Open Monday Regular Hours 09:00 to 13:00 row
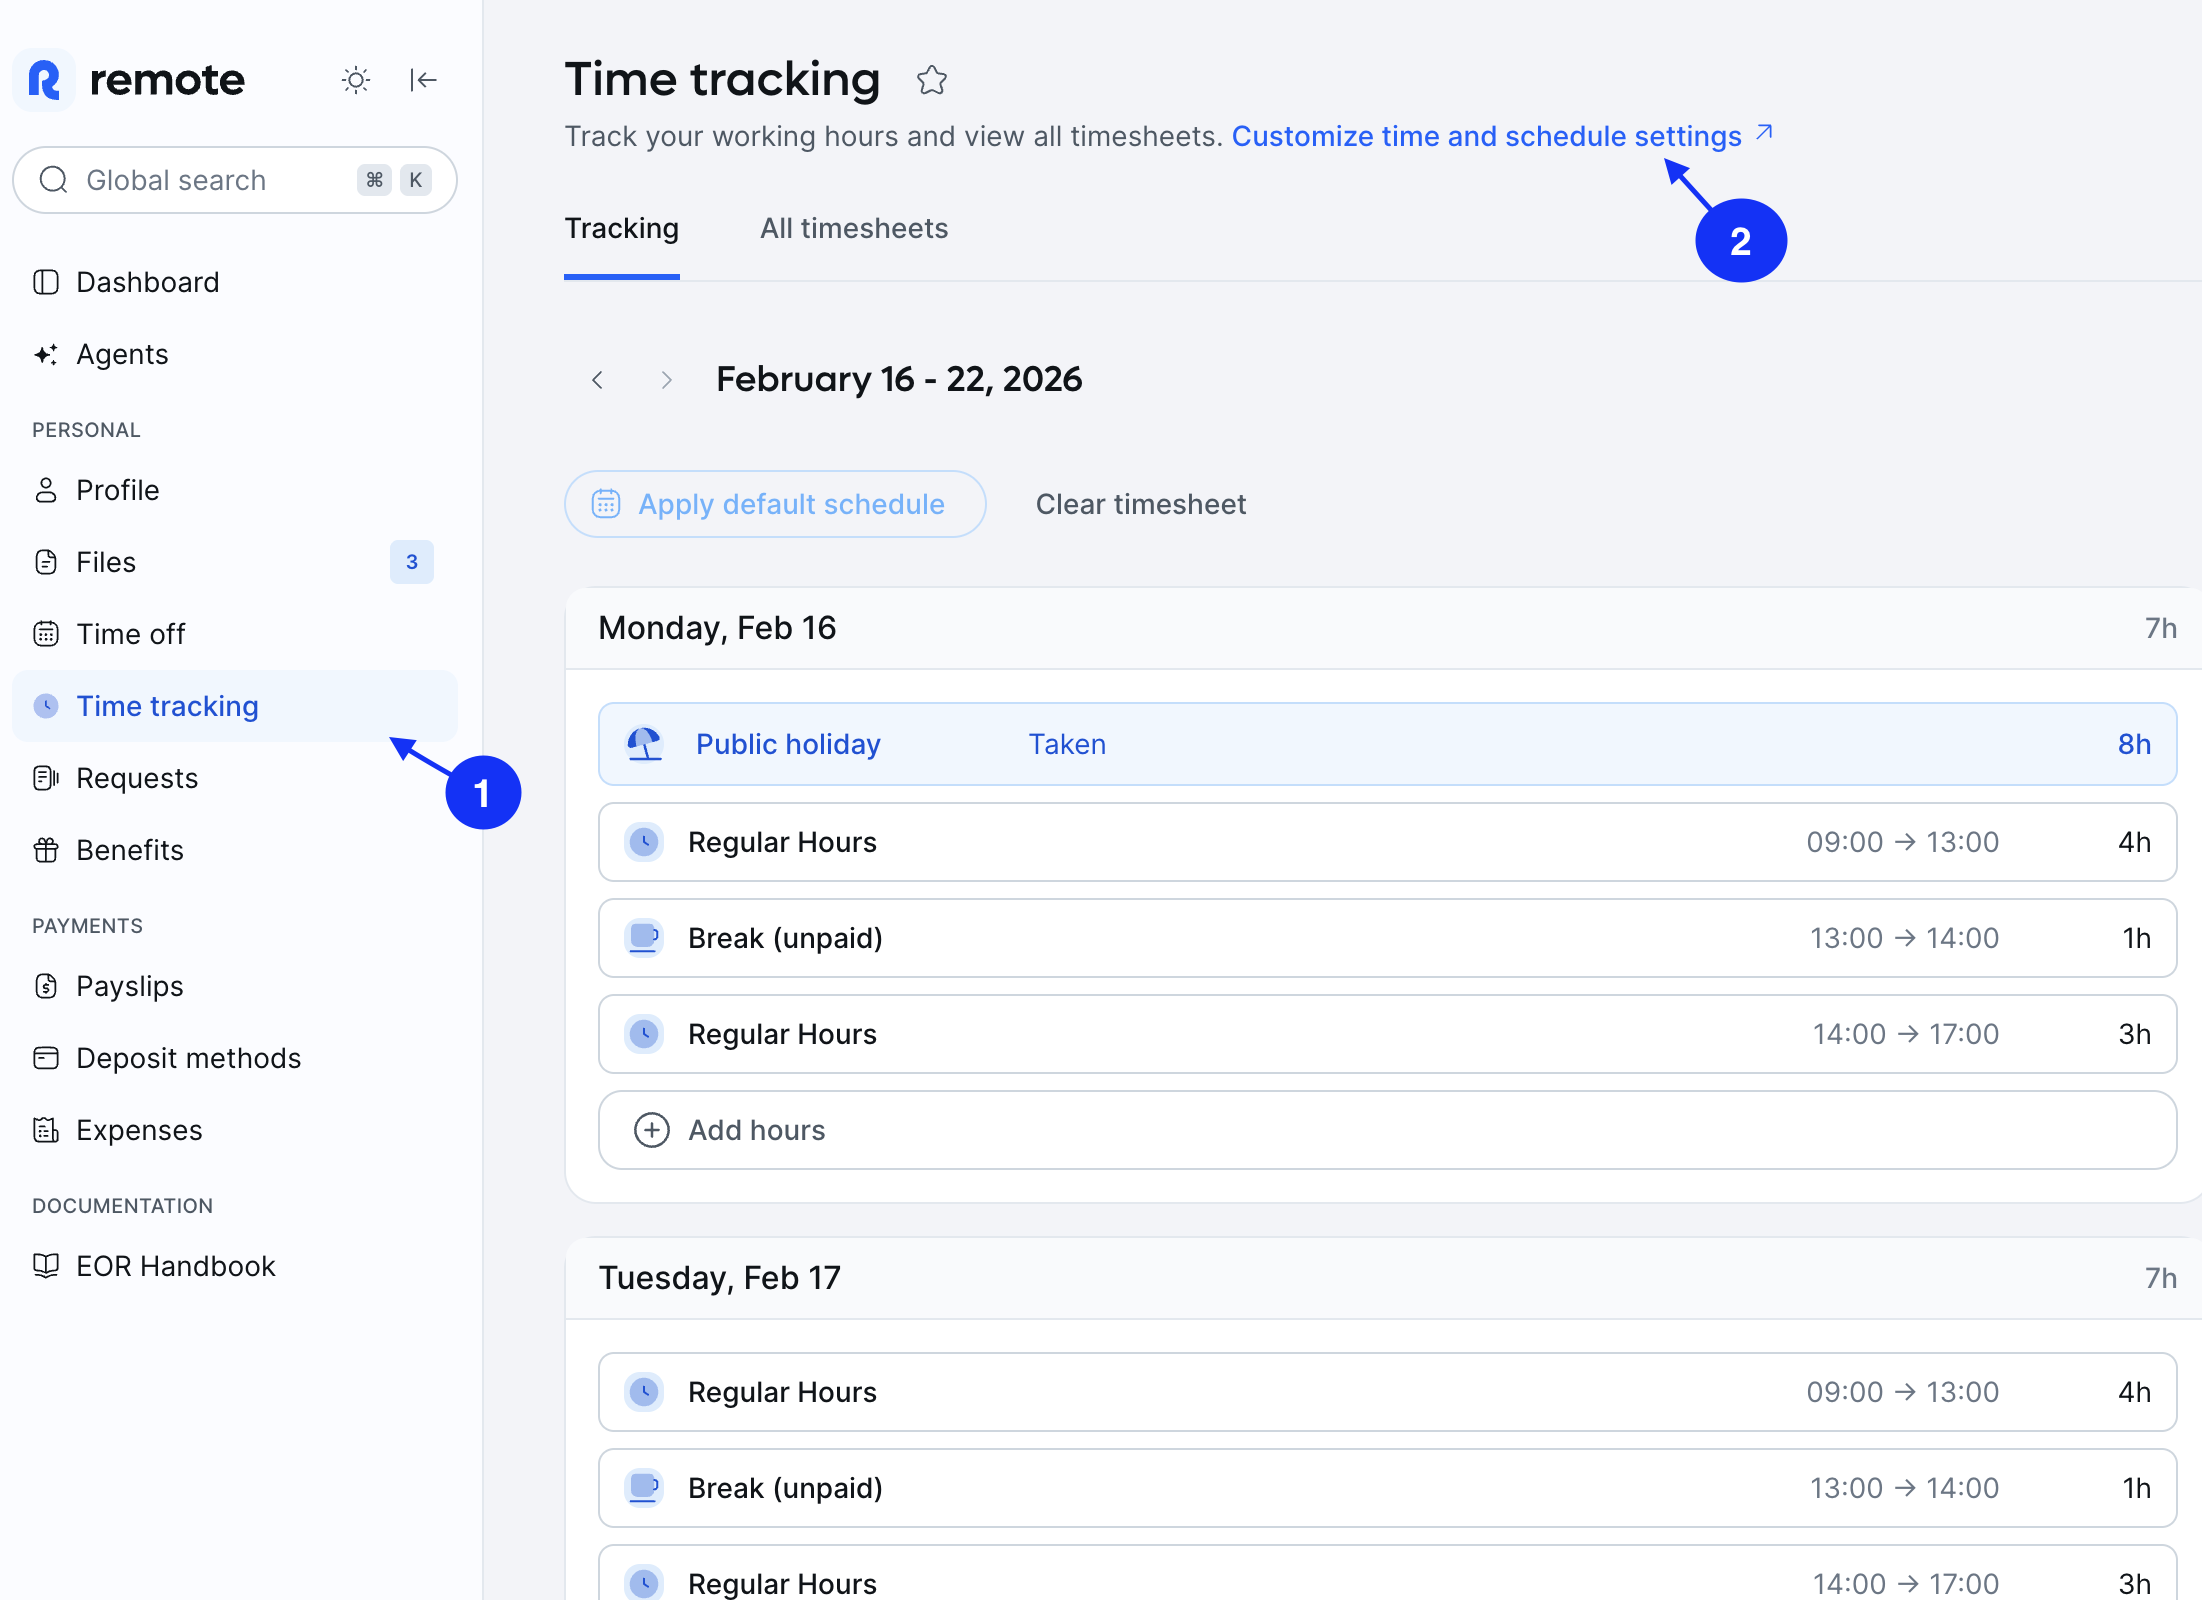Screen dimensions: 2202x1600 pyautogui.click(x=1387, y=842)
